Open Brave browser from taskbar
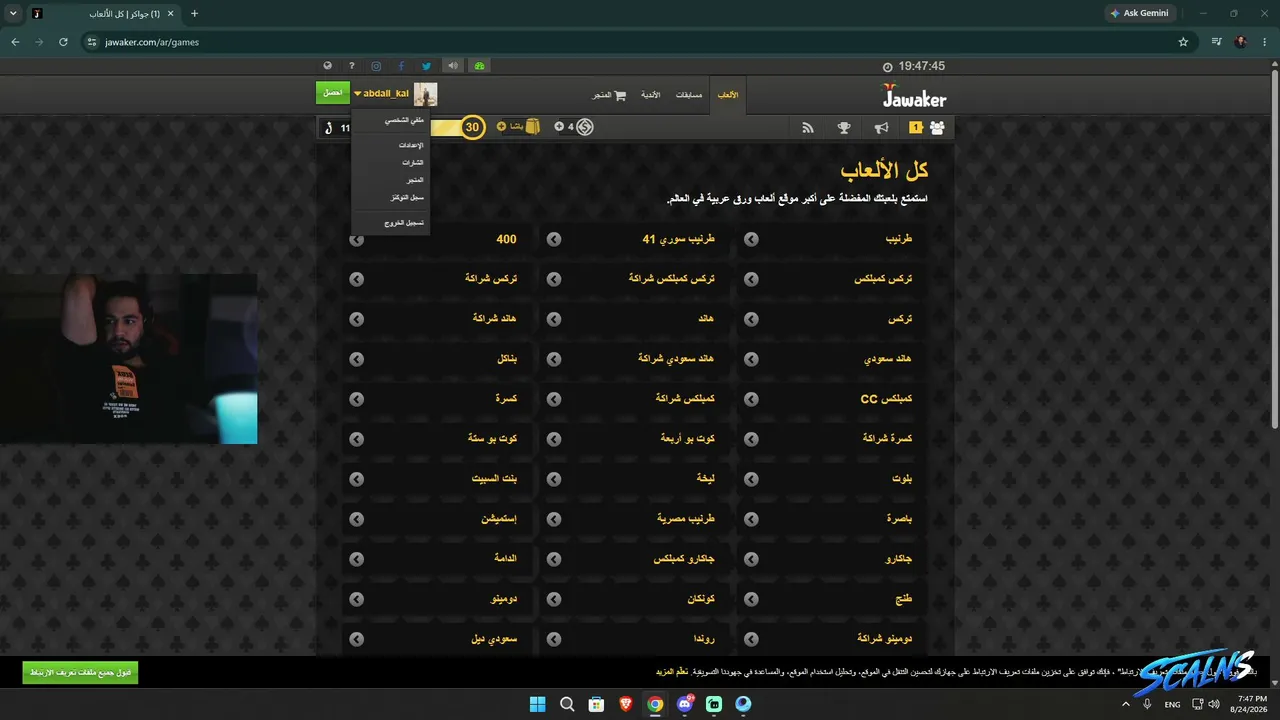 point(626,704)
